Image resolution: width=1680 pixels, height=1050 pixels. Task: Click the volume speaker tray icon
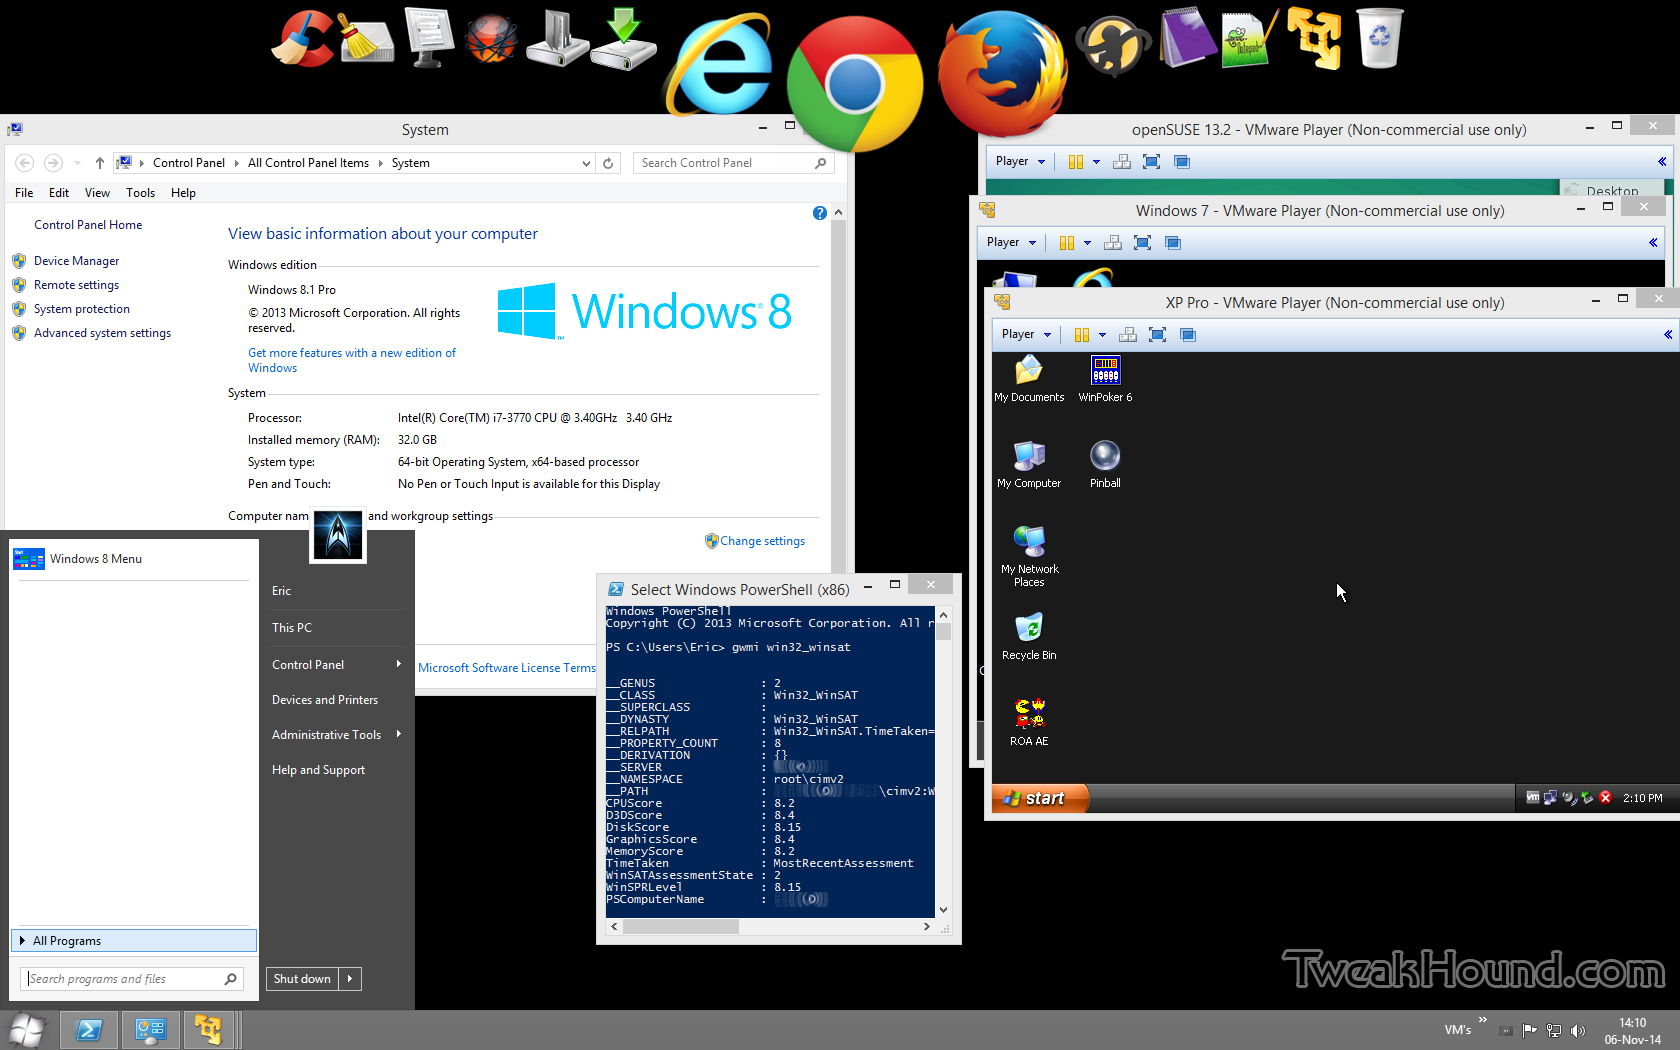point(1578,1031)
